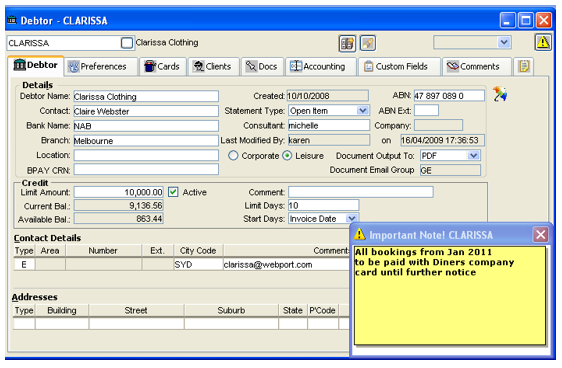Click the modified date 16/04/2009 17:36:53

pyautogui.click(x=442, y=140)
